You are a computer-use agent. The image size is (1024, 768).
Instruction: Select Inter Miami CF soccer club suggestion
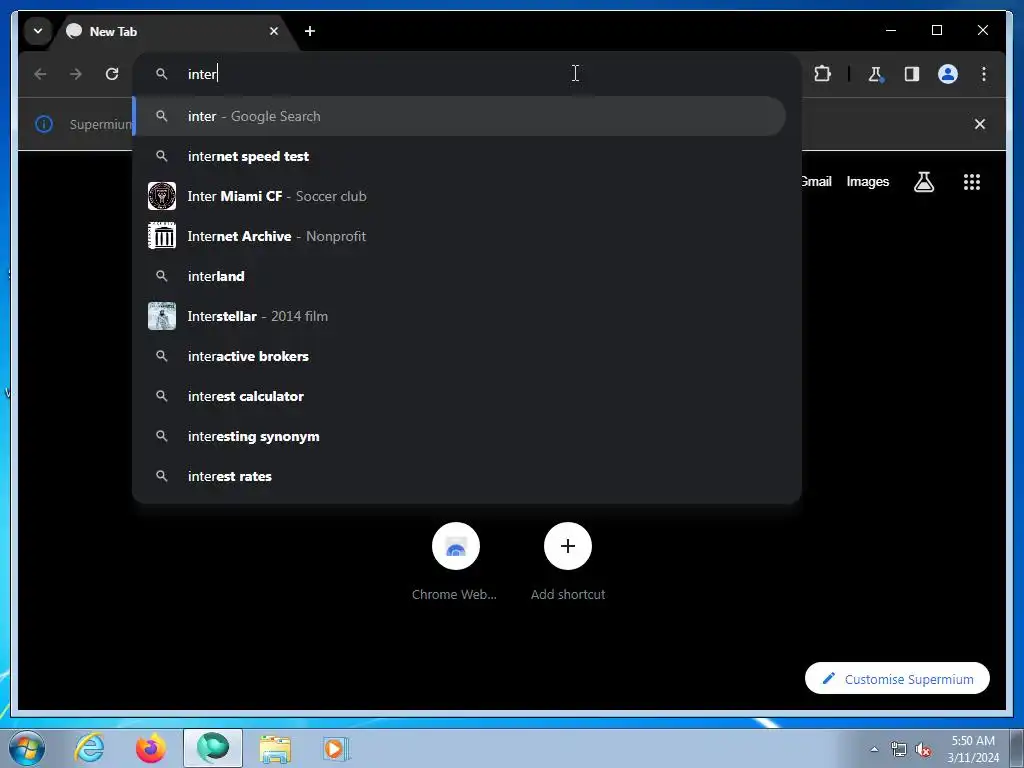pyautogui.click(x=460, y=196)
